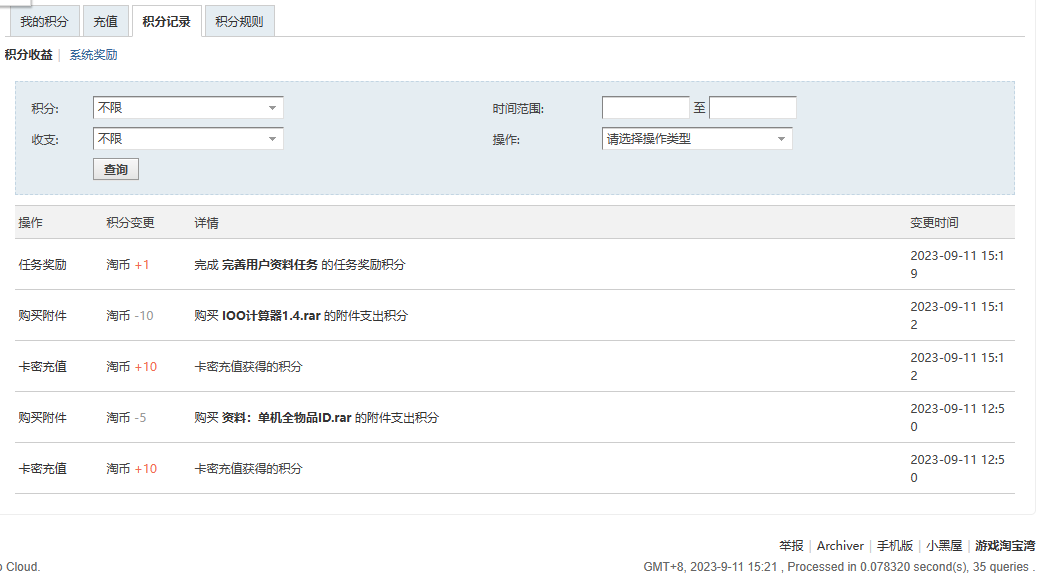Click the 积分收益 sub-navigation link

pyautogui.click(x=28, y=55)
